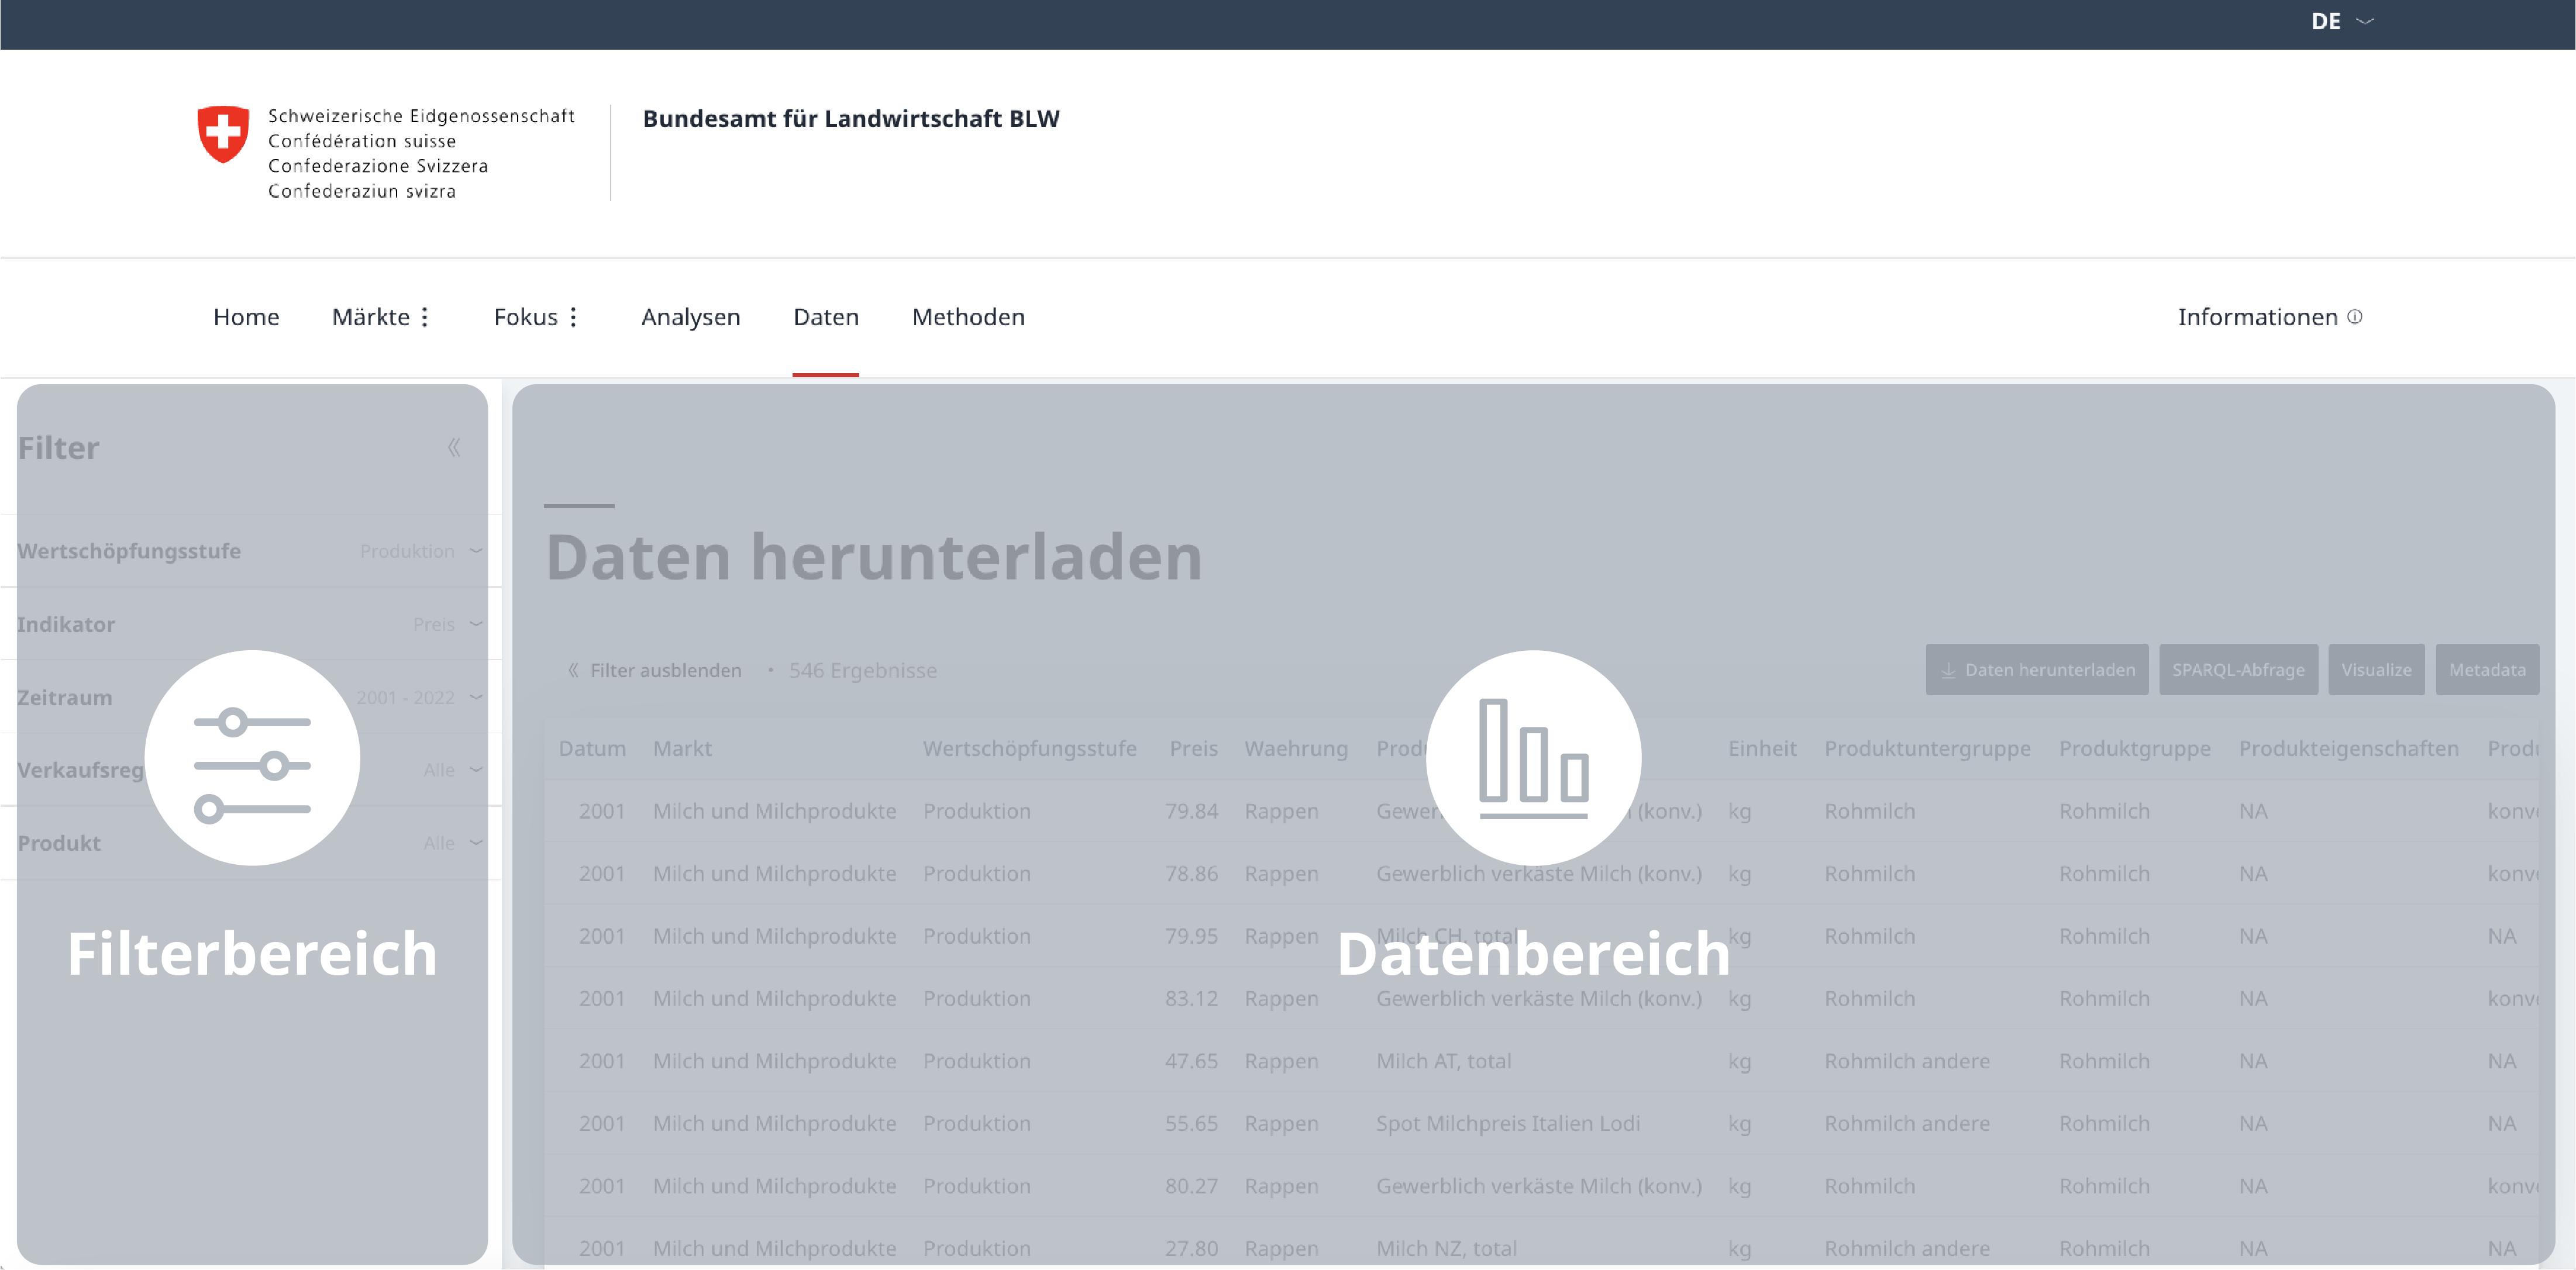2576x1270 pixels.
Task: Collapse the Filter panel with double chevron
Action: coord(454,447)
